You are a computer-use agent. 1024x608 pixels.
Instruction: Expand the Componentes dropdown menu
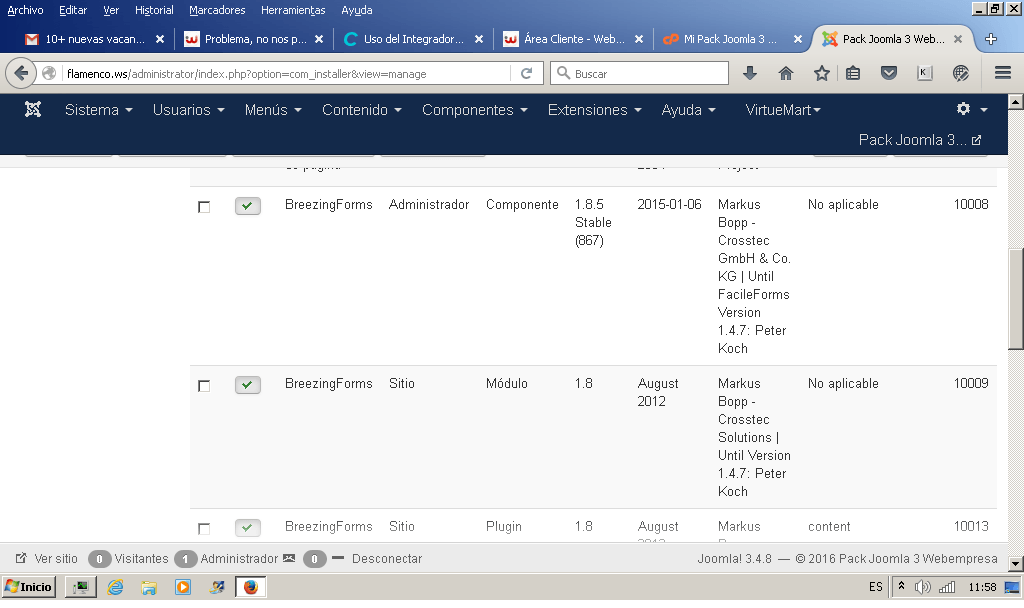pyautogui.click(x=475, y=110)
